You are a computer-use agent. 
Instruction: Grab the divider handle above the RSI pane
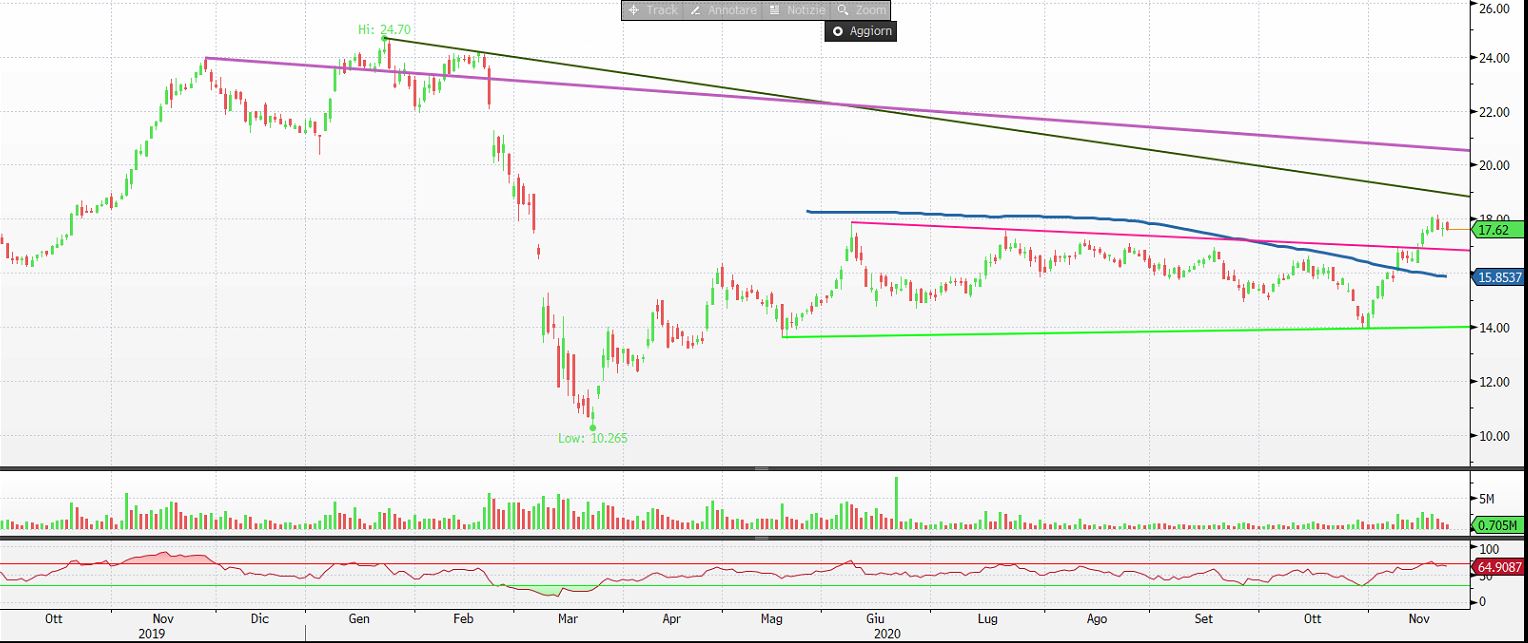click(x=762, y=538)
